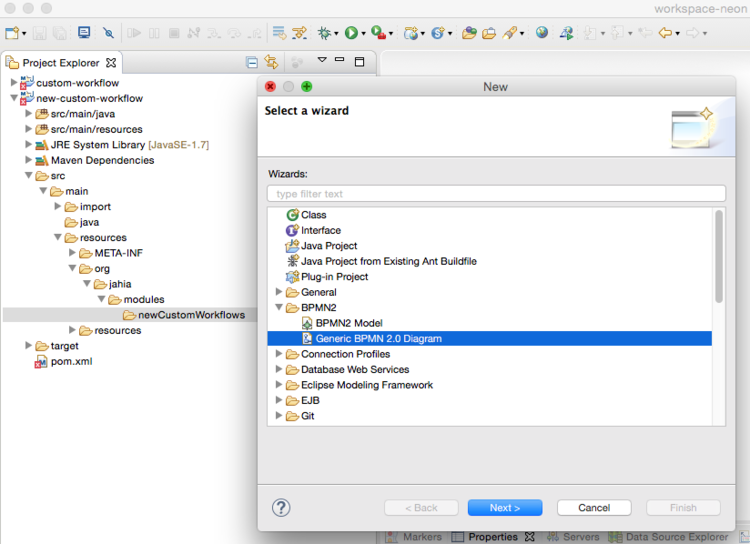Image resolution: width=750 pixels, height=544 pixels.
Task: Click the Run External Tools icon
Action: click(x=378, y=33)
